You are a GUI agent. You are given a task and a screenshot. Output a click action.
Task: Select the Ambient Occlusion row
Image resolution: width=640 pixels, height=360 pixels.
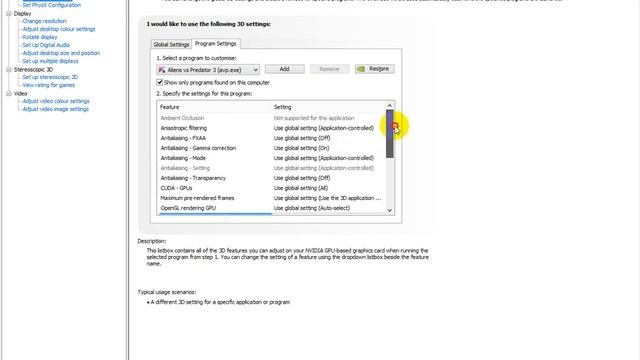coord(271,118)
